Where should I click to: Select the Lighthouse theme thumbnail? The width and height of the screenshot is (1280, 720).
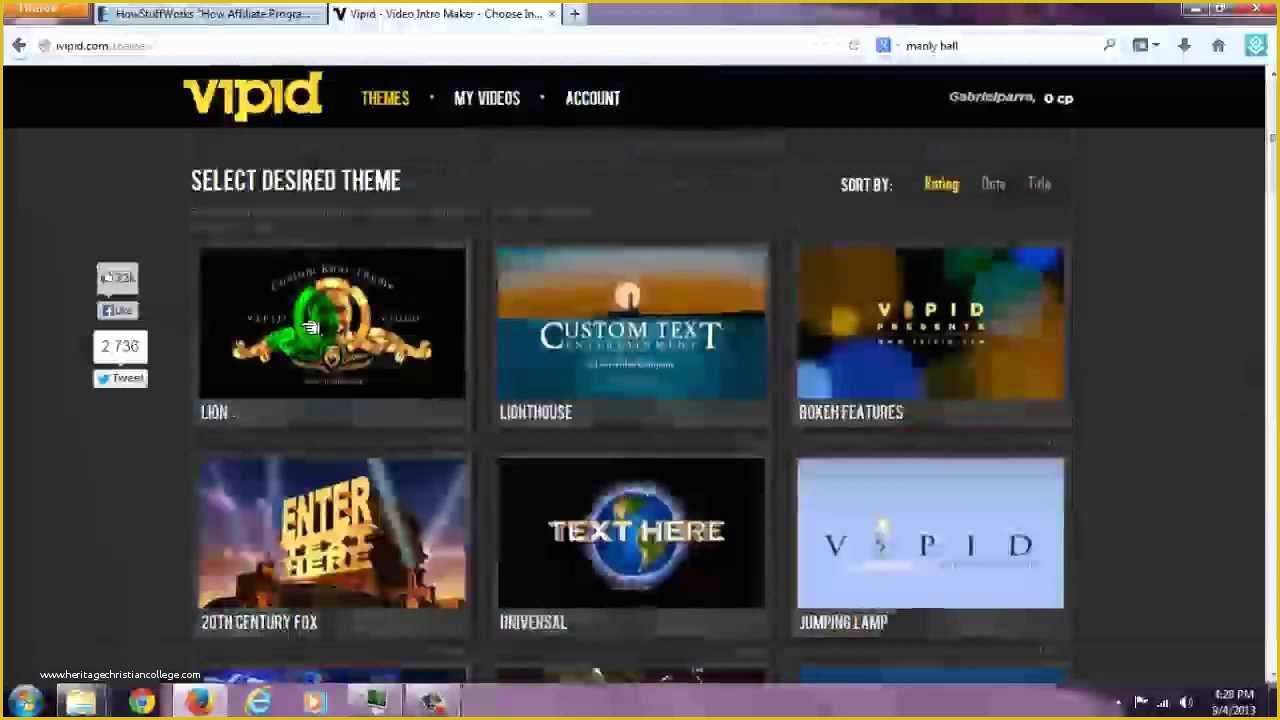coord(632,323)
